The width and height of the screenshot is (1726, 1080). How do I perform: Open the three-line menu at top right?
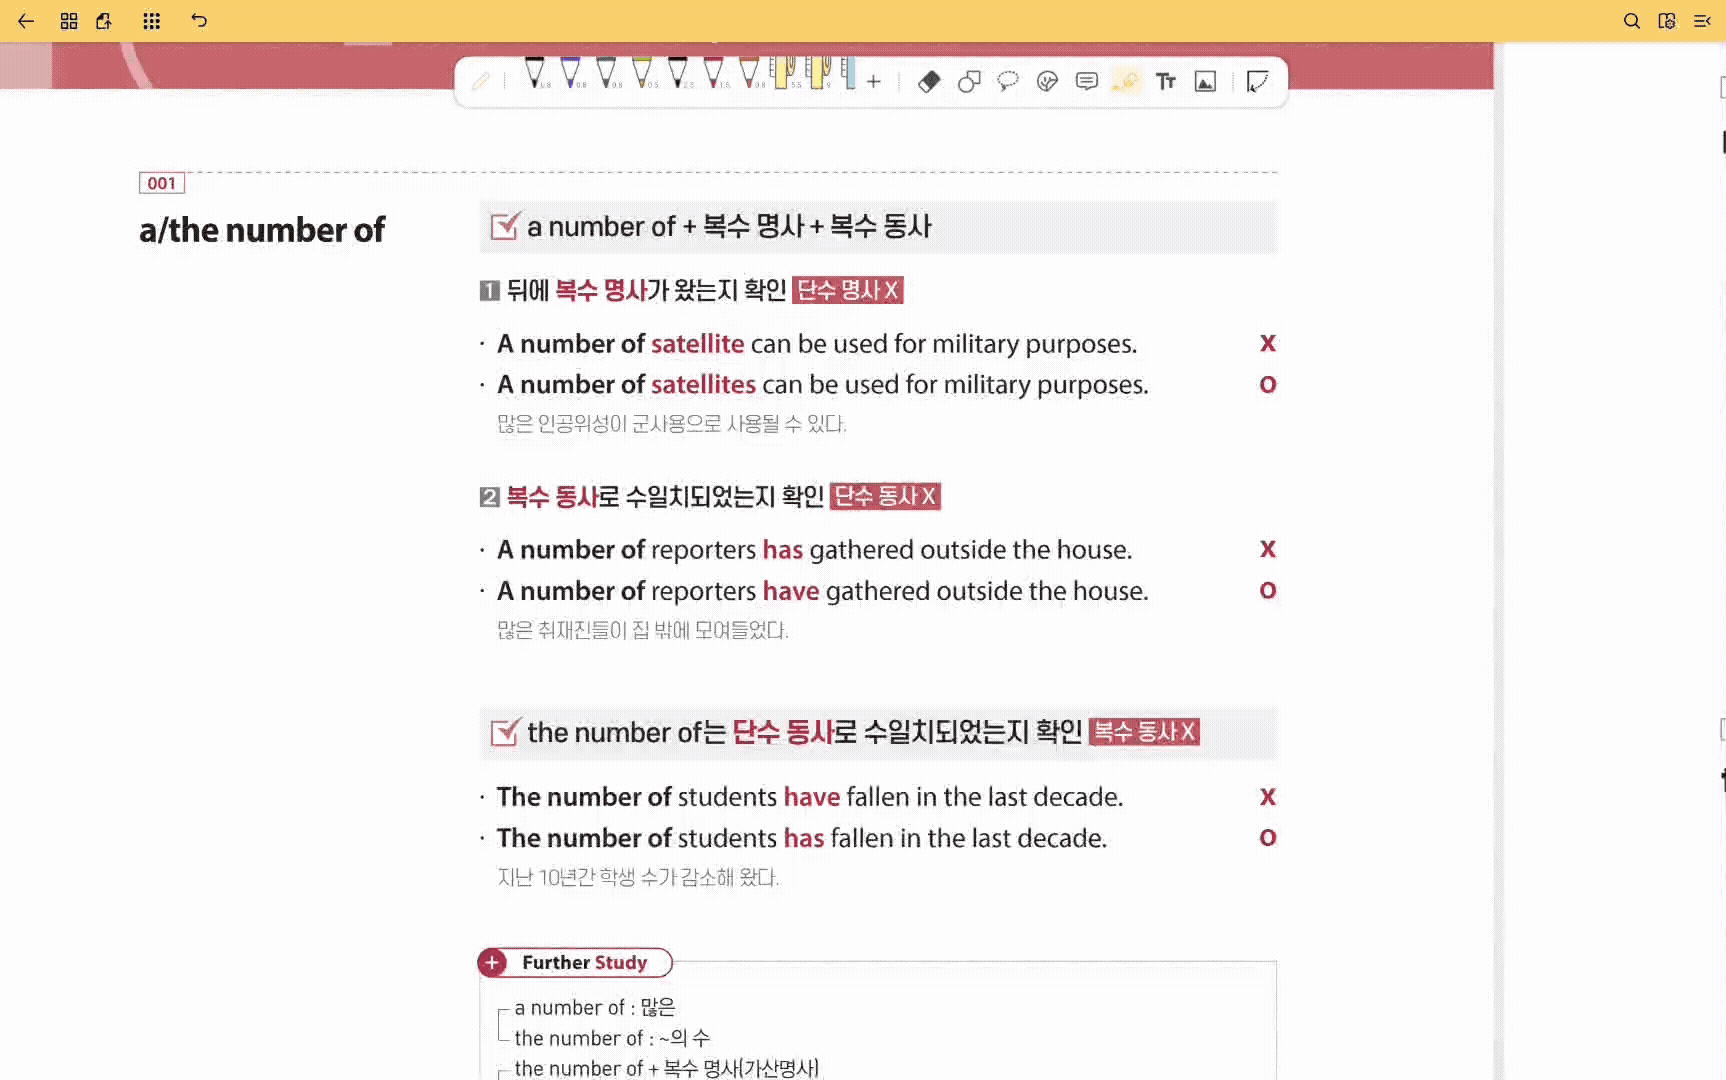pyautogui.click(x=1702, y=21)
